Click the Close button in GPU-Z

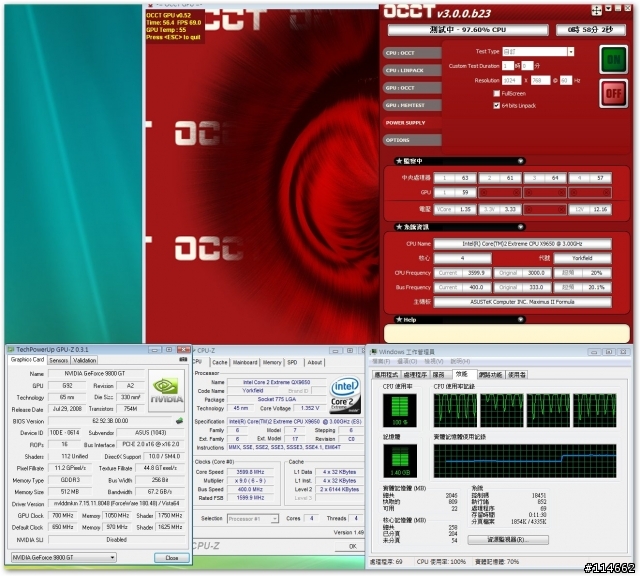click(x=171, y=558)
